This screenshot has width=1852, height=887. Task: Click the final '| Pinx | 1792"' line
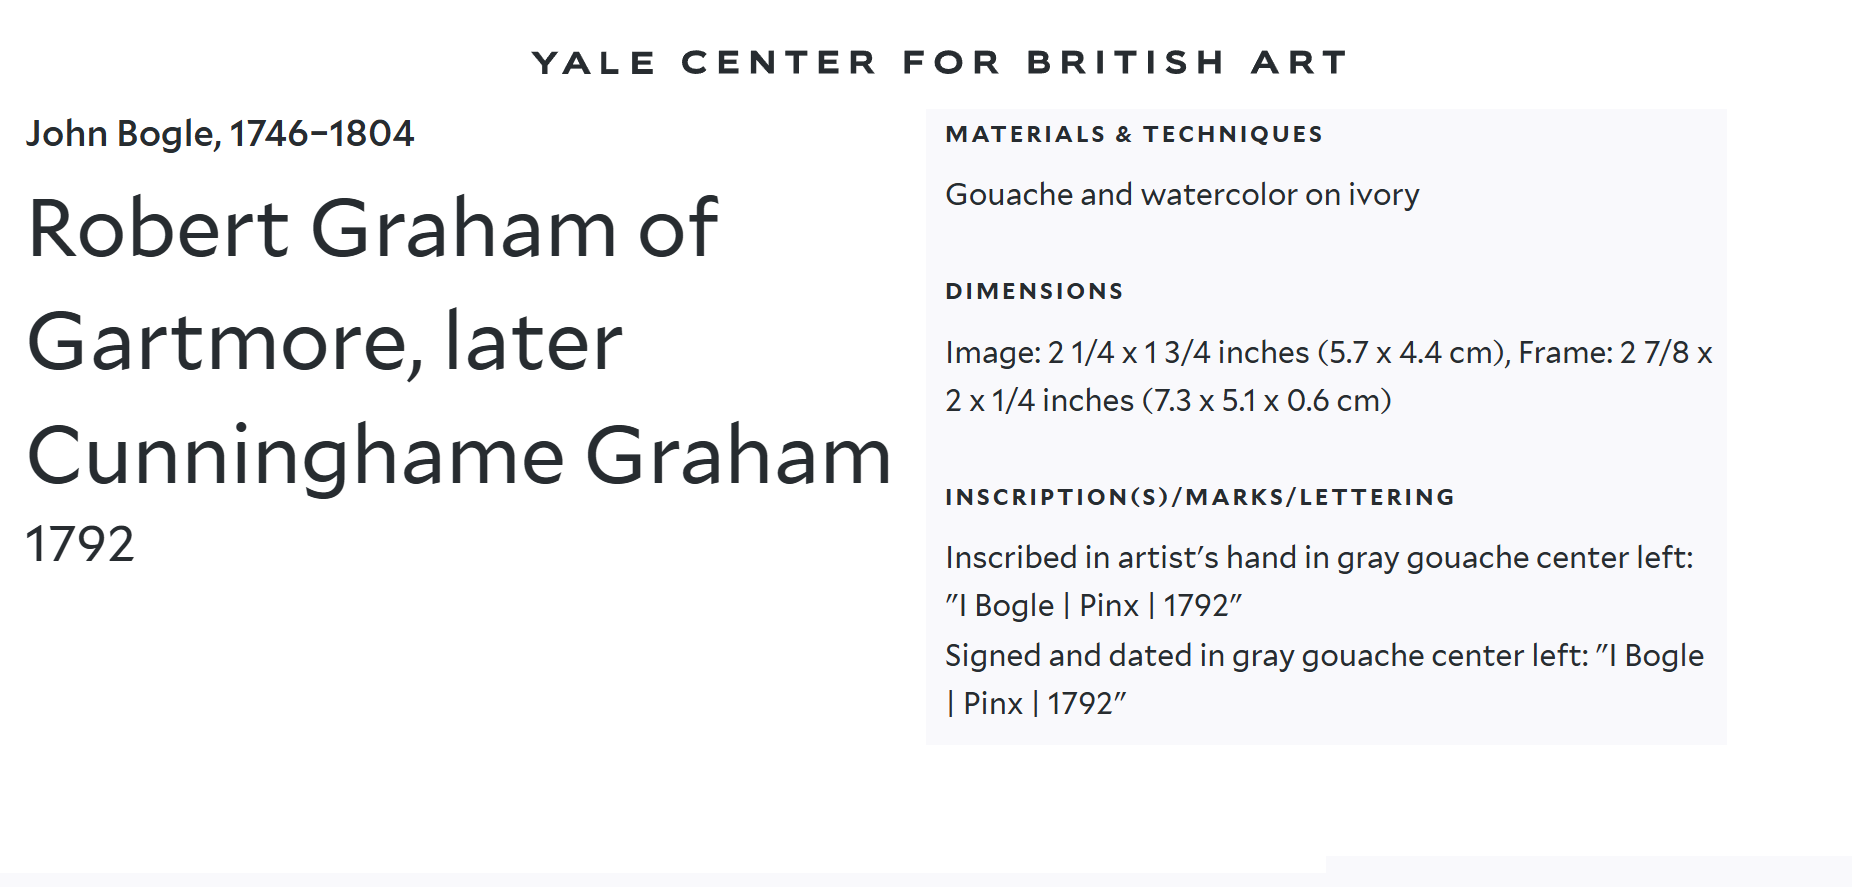tap(1035, 704)
